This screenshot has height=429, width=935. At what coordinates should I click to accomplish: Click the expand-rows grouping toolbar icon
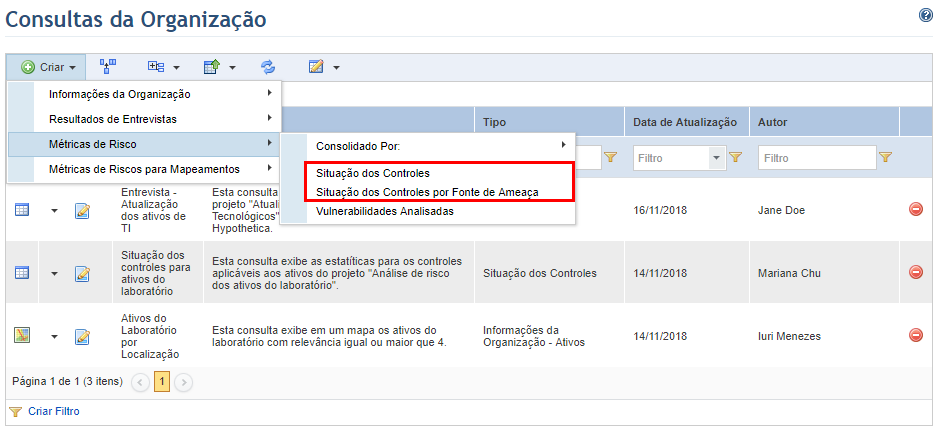pos(156,67)
